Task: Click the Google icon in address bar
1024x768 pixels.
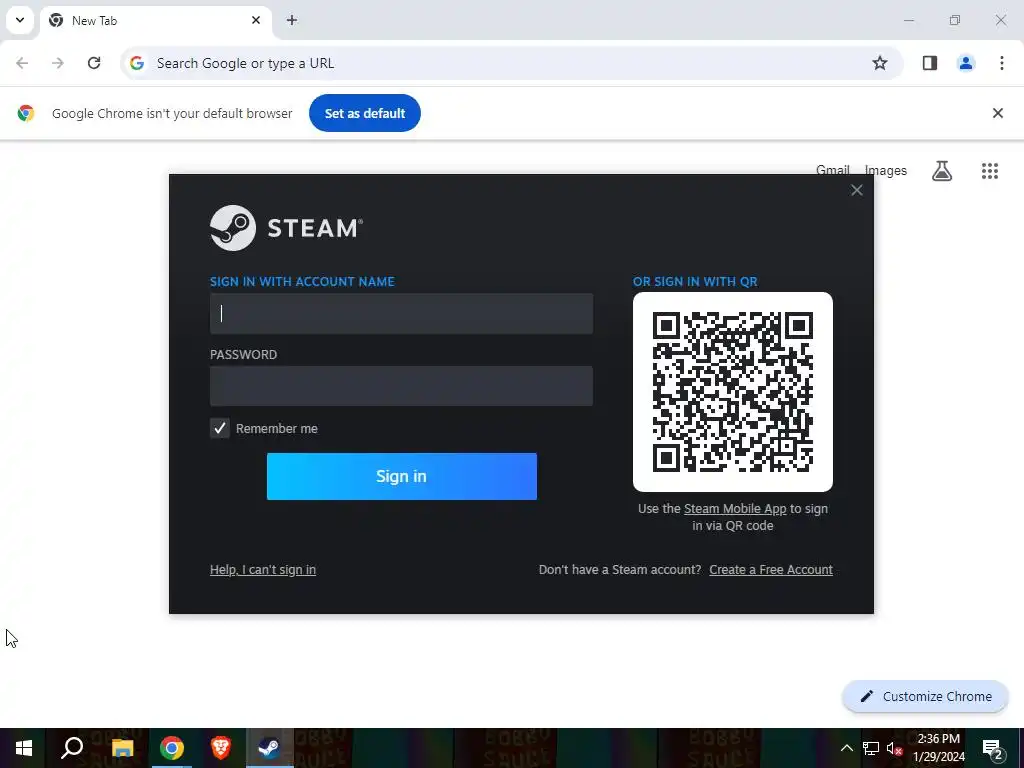Action: 136,63
